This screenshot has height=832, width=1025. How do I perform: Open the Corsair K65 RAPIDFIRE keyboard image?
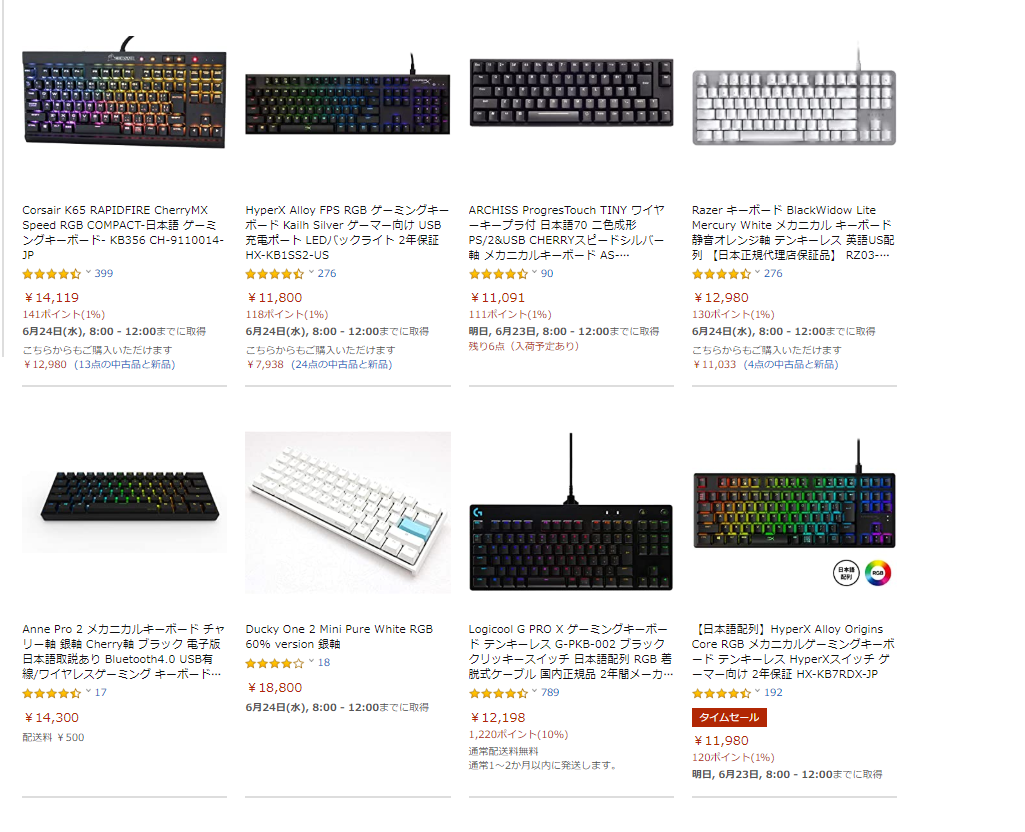click(124, 94)
